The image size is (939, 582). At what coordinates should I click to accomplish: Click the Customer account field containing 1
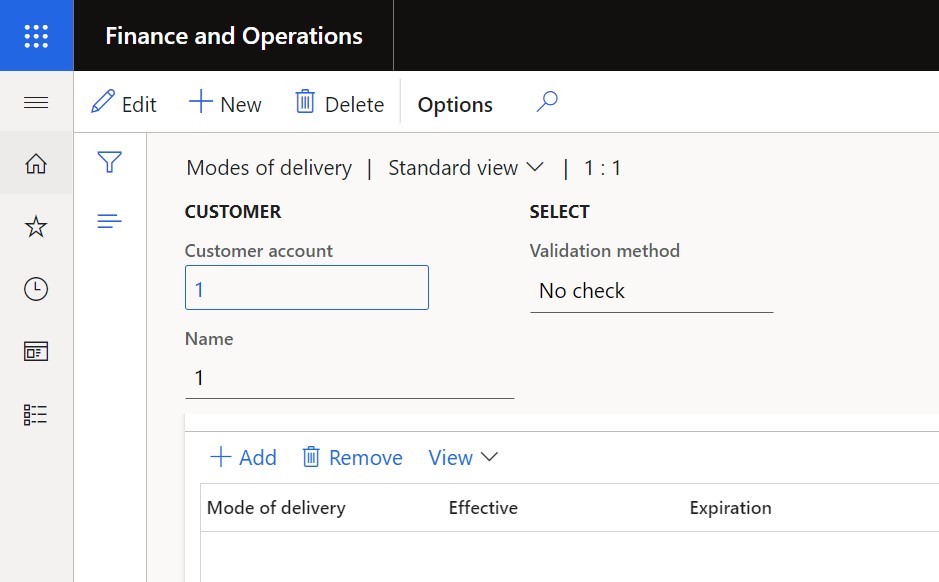[306, 287]
